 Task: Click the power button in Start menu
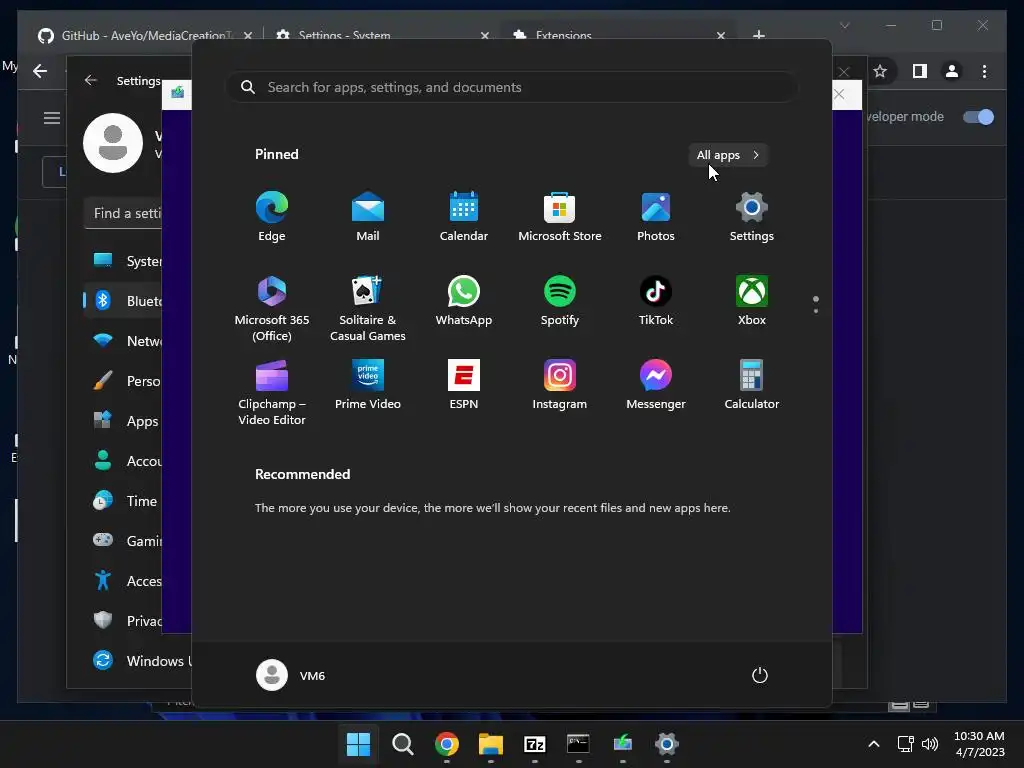click(760, 675)
